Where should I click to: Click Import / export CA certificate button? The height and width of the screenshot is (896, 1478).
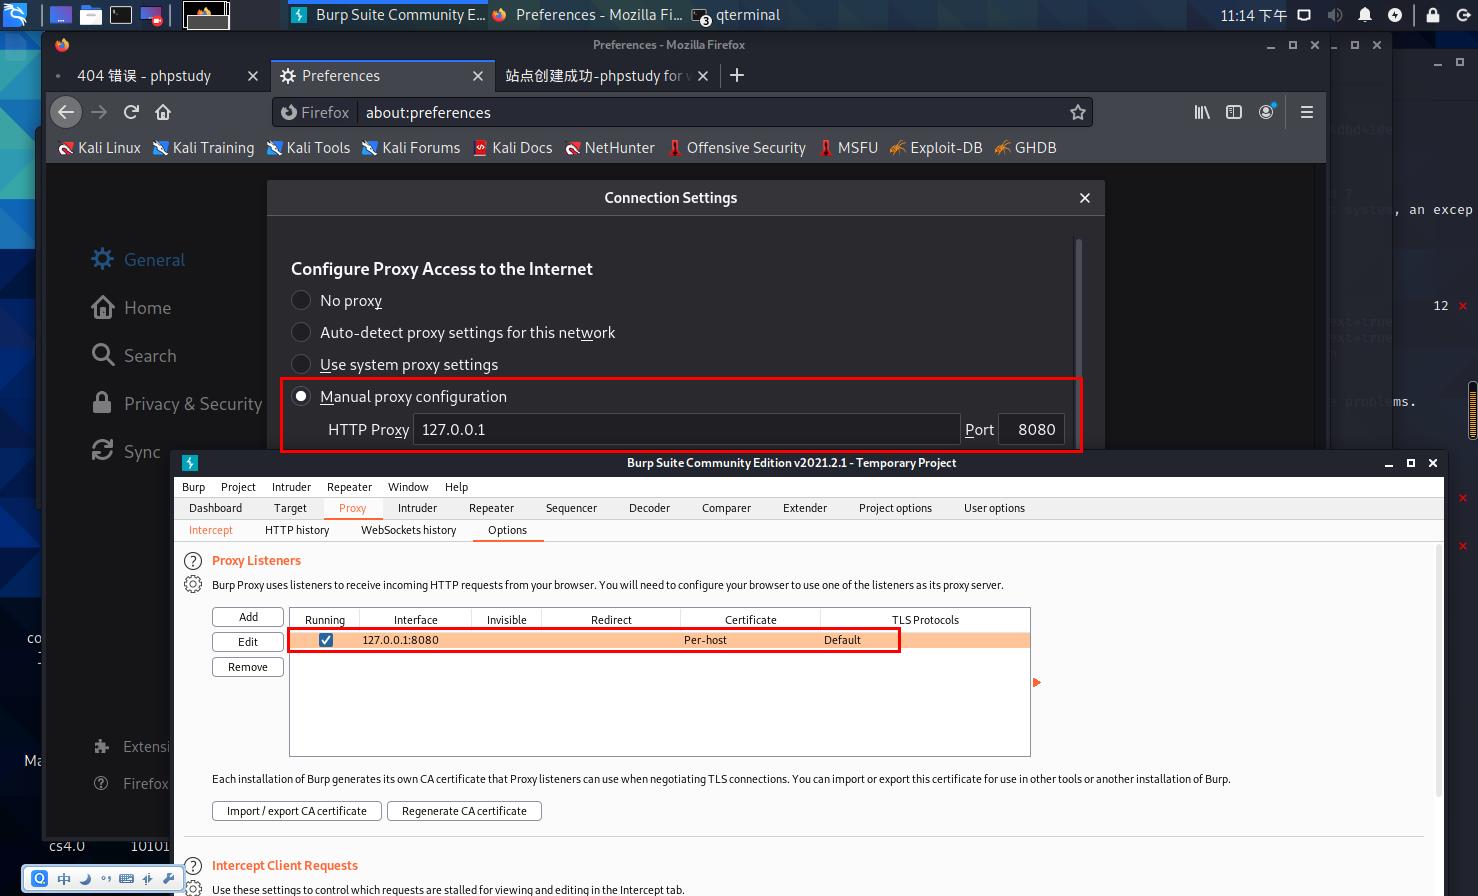tap(297, 811)
